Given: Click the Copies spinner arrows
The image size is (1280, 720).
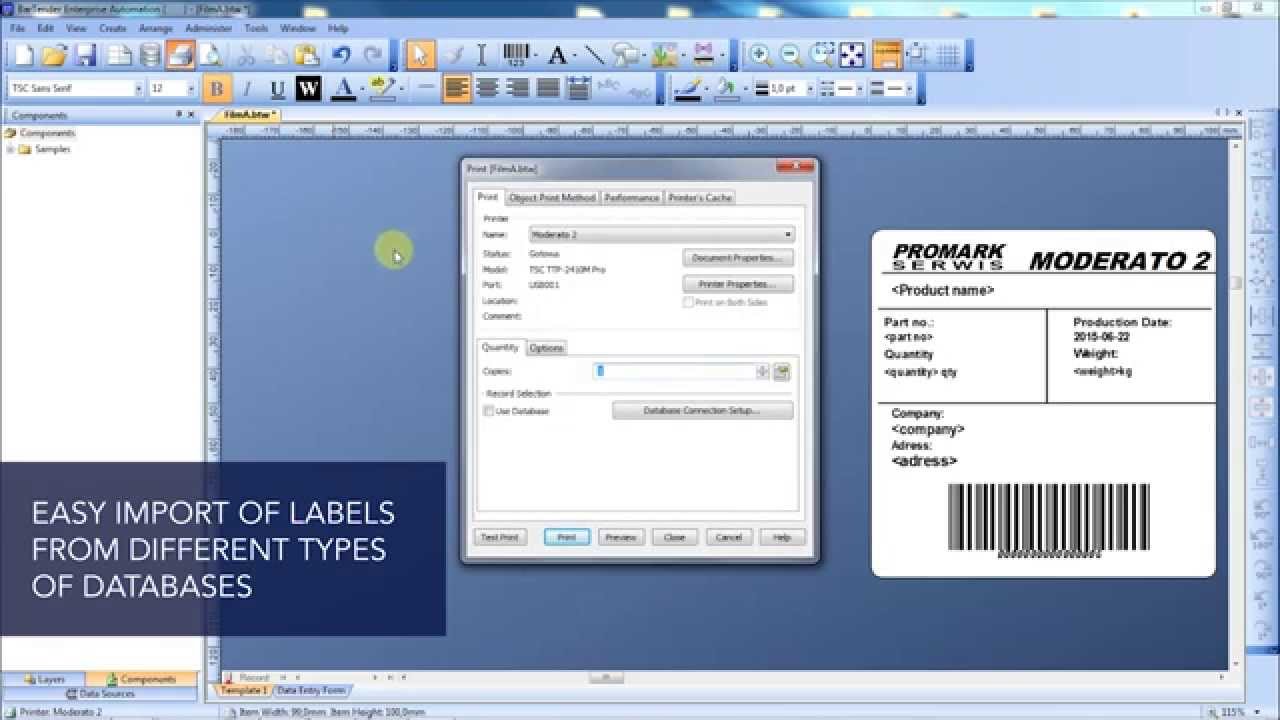Looking at the screenshot, I should pyautogui.click(x=763, y=371).
